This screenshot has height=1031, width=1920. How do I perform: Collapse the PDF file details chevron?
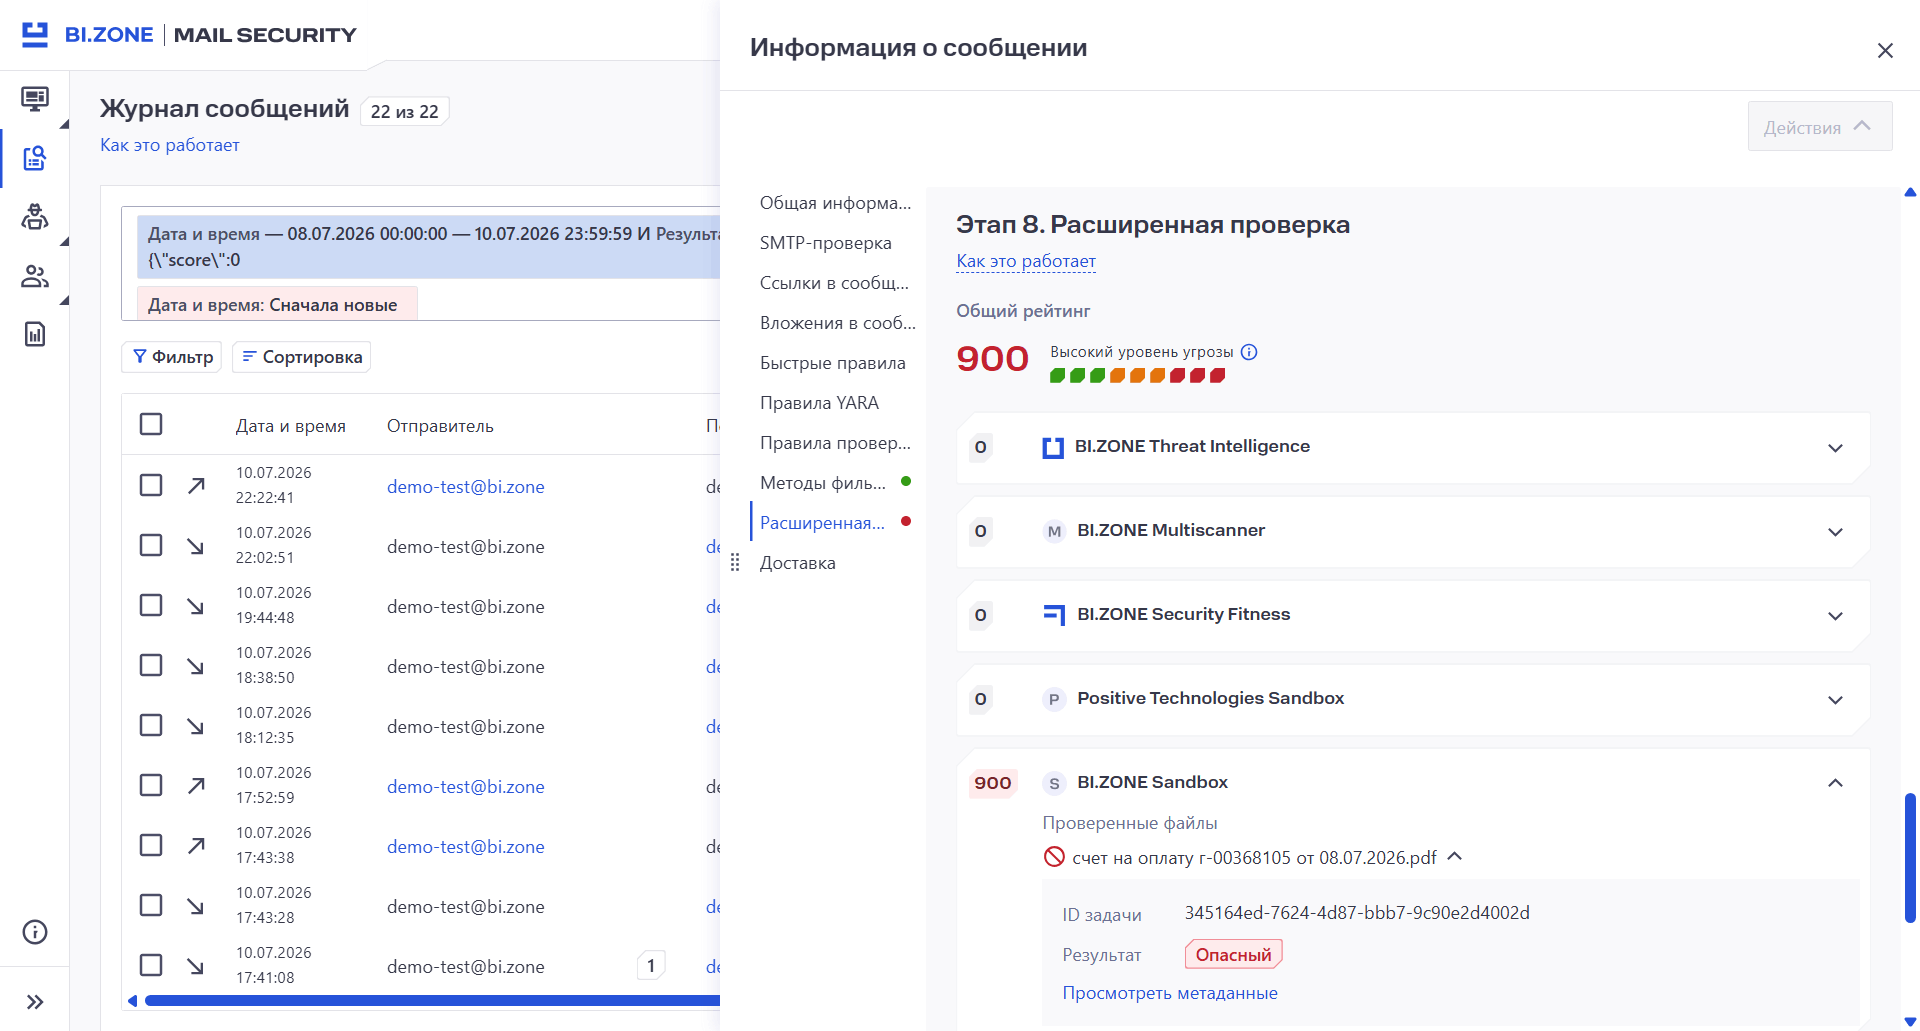pos(1455,856)
